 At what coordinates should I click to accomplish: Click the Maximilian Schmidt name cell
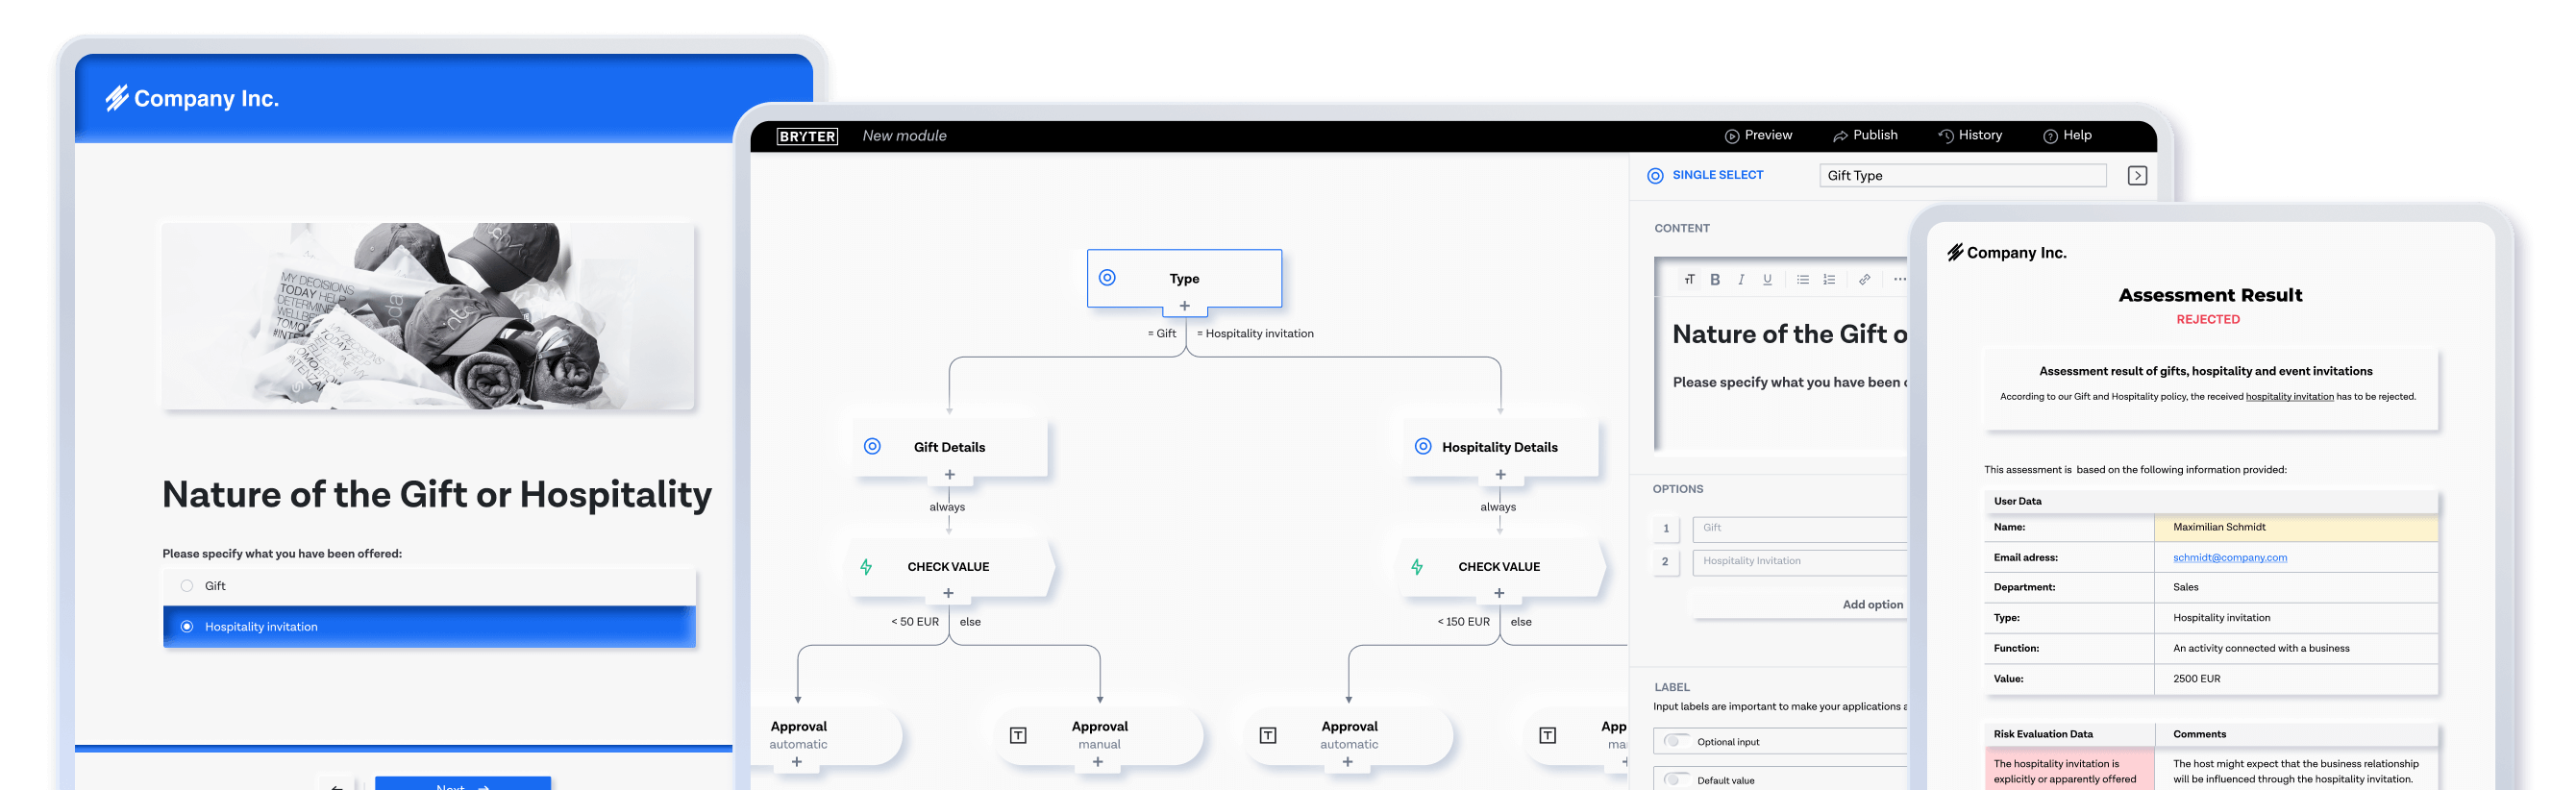(x=2296, y=528)
